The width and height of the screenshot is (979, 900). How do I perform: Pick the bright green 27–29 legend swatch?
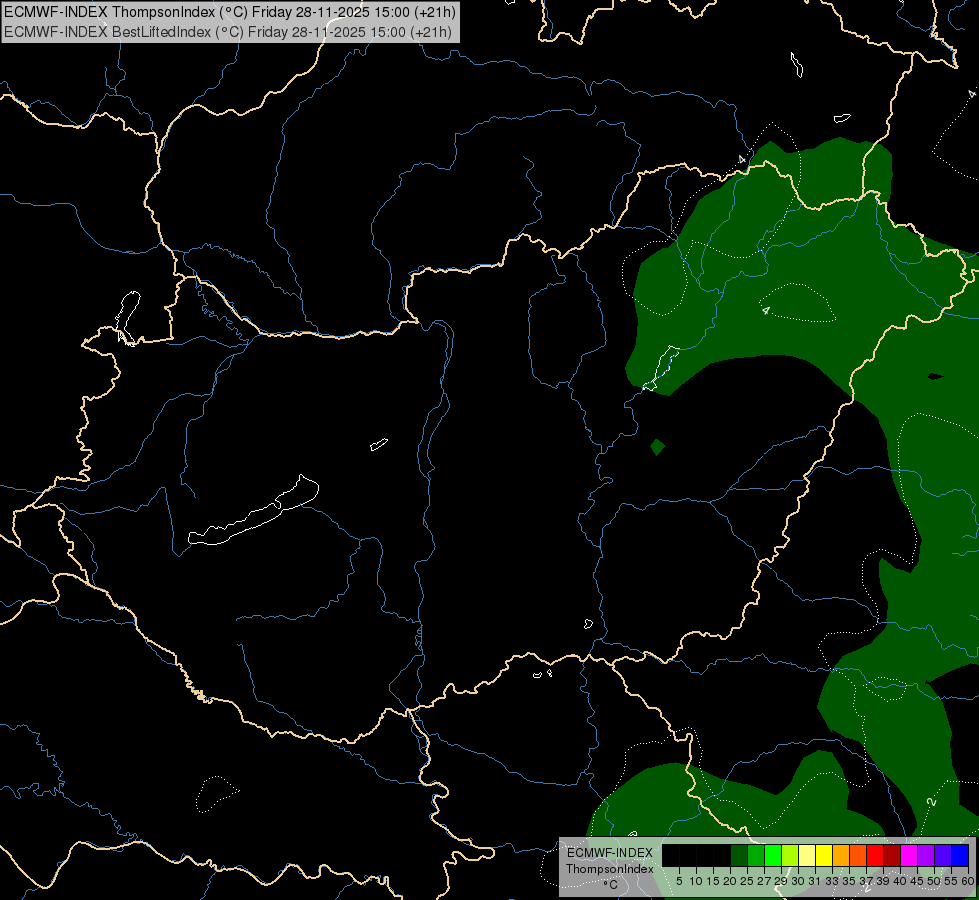(x=772, y=855)
